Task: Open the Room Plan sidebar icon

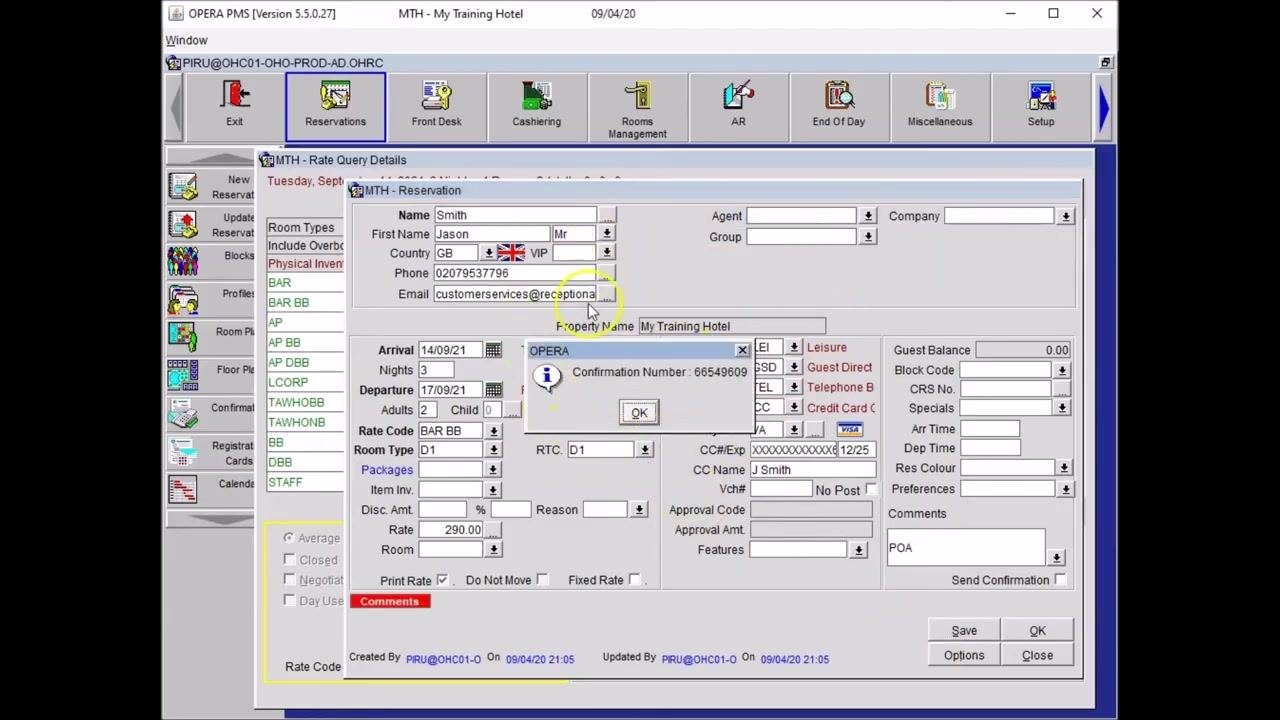Action: point(183,337)
